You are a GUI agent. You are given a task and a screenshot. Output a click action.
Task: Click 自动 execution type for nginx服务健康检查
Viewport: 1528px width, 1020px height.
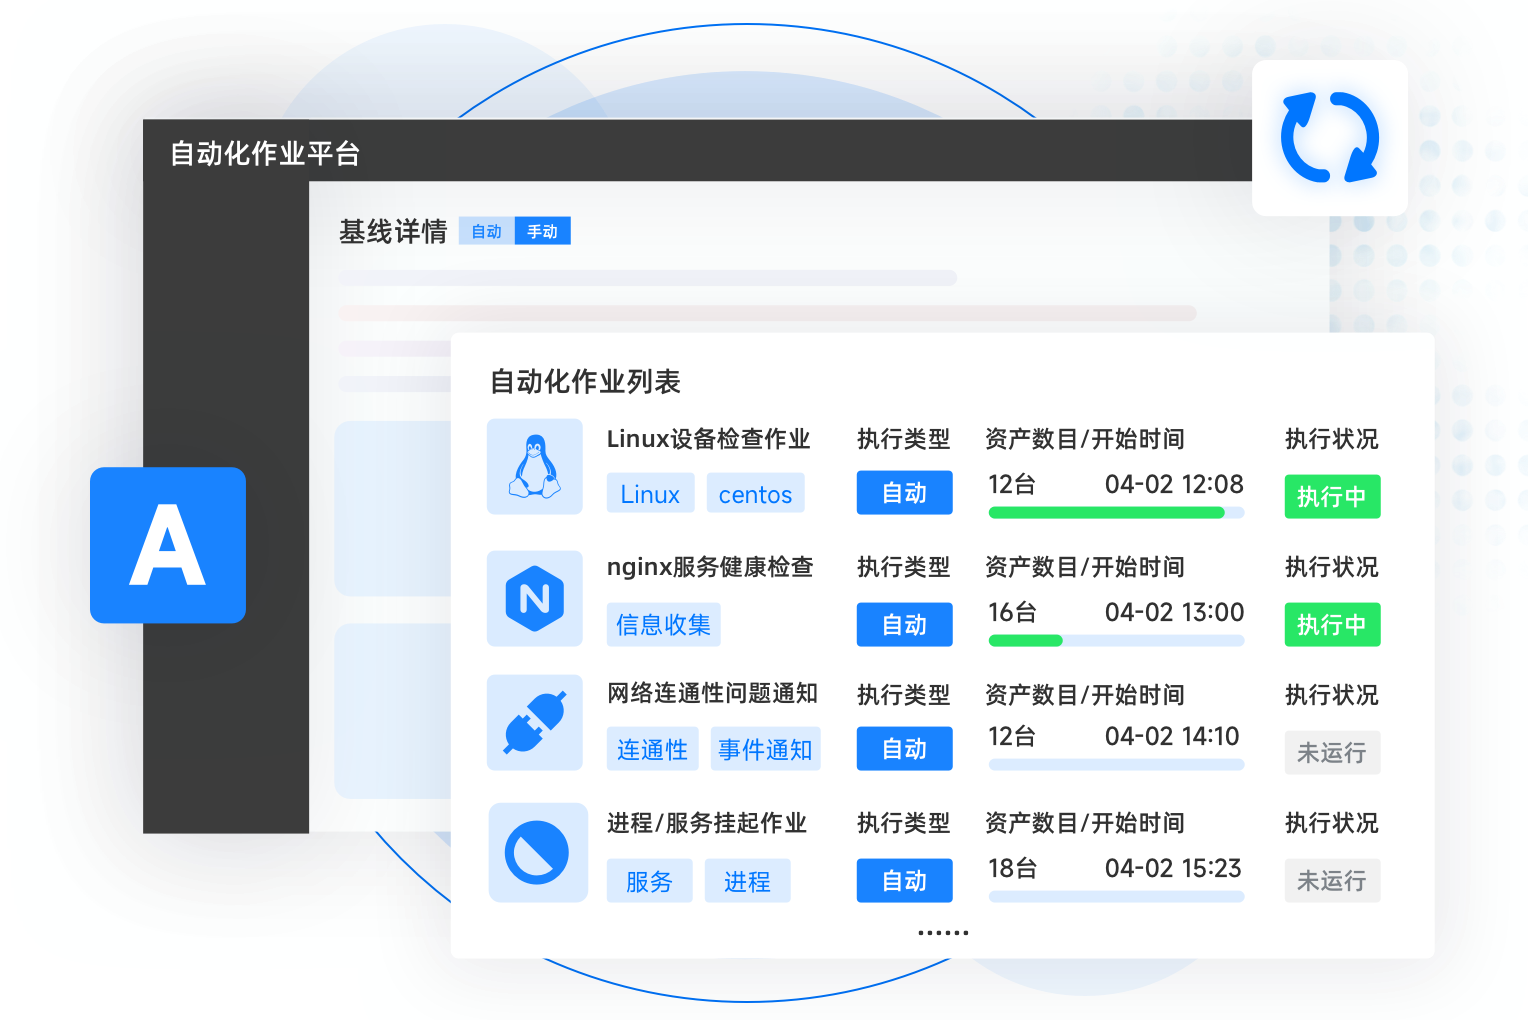pos(904,625)
